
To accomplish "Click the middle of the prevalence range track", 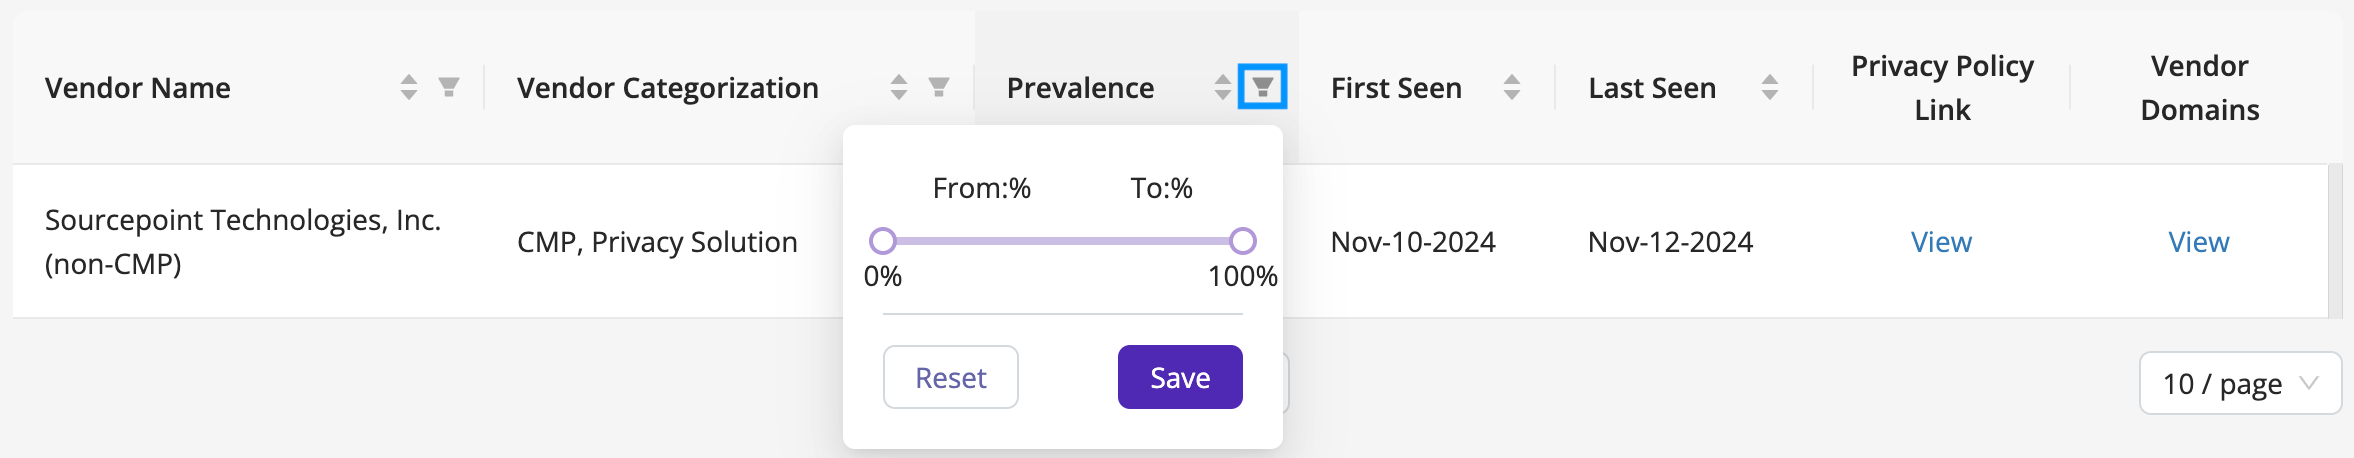I will [1063, 241].
